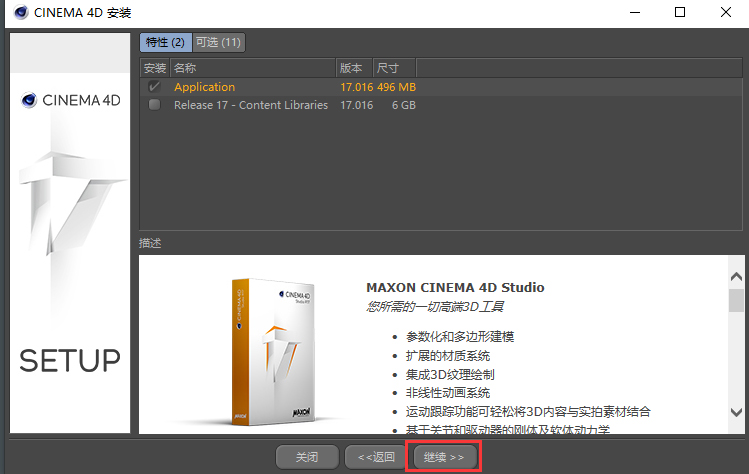Select Release 17 - Content Libraries row
The width and height of the screenshot is (749, 474).
pyautogui.click(x=440, y=105)
